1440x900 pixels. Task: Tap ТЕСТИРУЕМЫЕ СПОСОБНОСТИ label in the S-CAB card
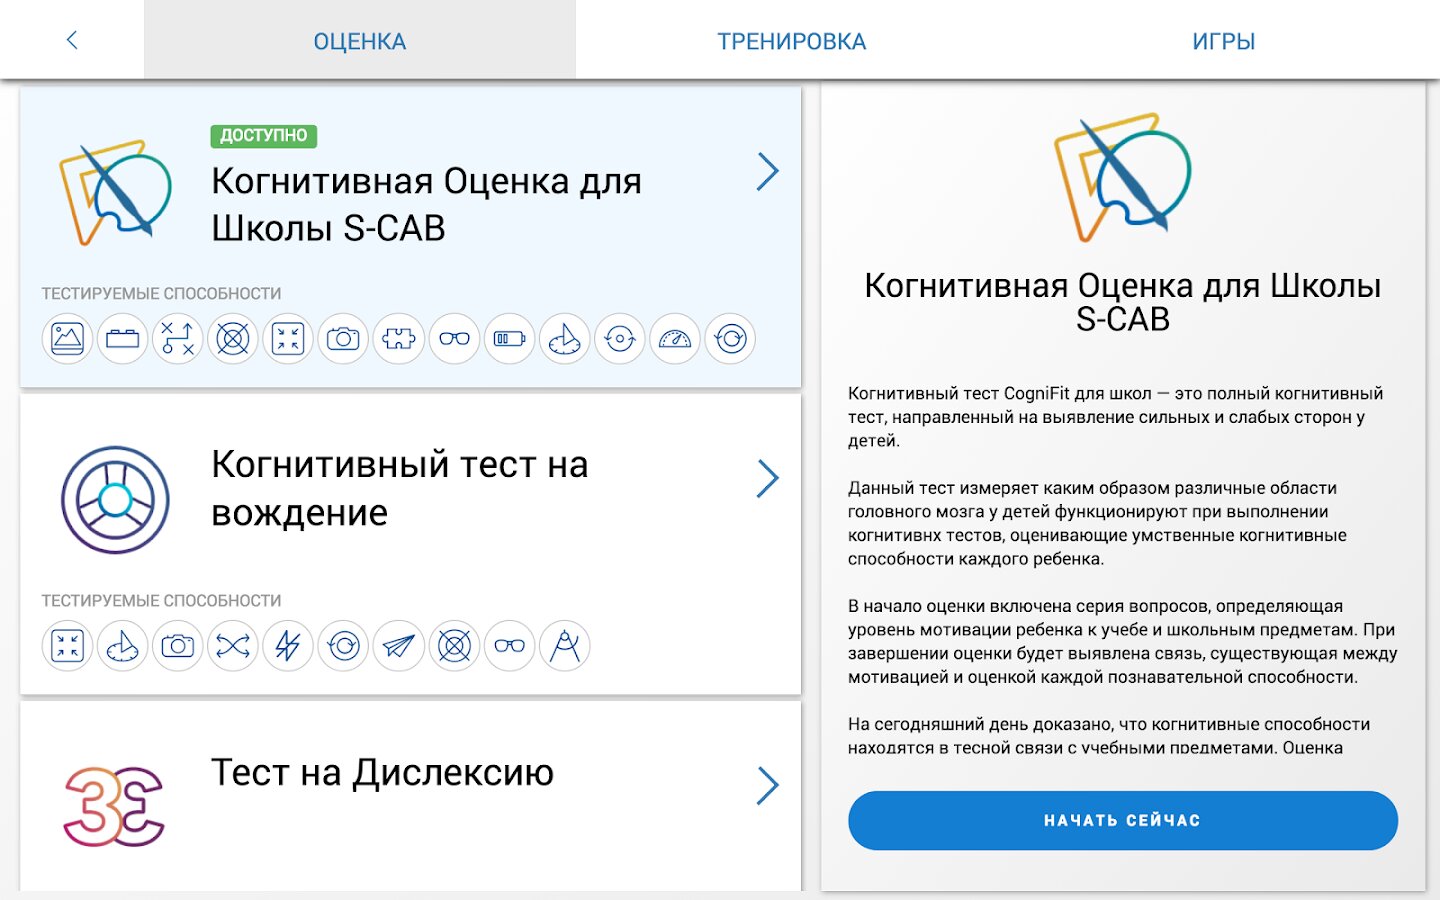161,294
